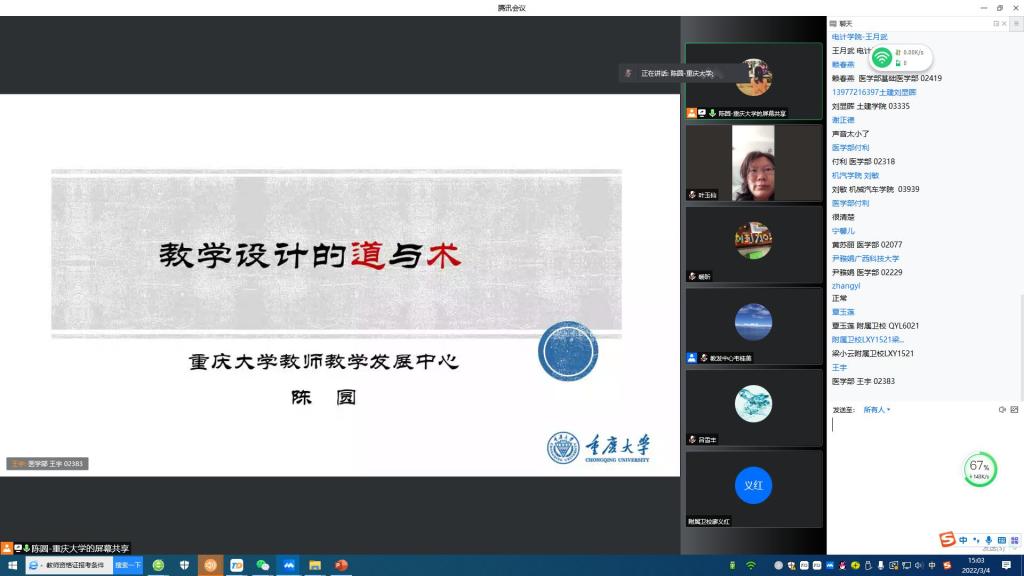The width and height of the screenshot is (1024, 576).
Task: Click sender name zhangyl in chat
Action: point(846,286)
